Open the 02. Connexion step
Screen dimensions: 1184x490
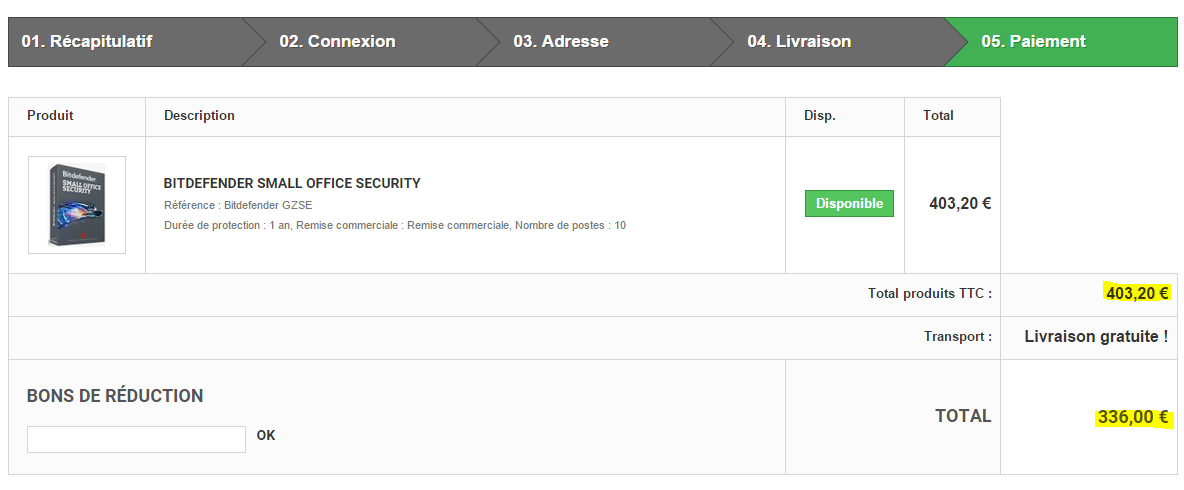click(337, 42)
